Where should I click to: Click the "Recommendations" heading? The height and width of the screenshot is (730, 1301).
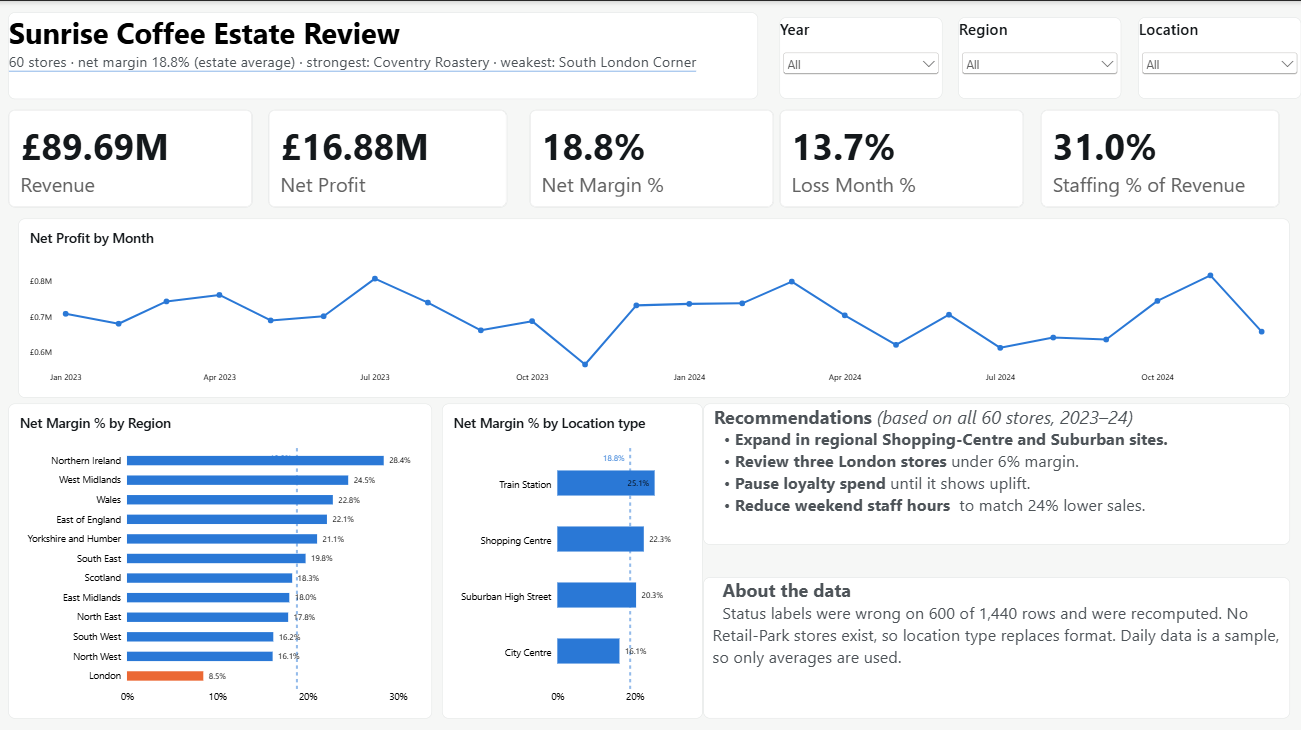click(x=793, y=417)
